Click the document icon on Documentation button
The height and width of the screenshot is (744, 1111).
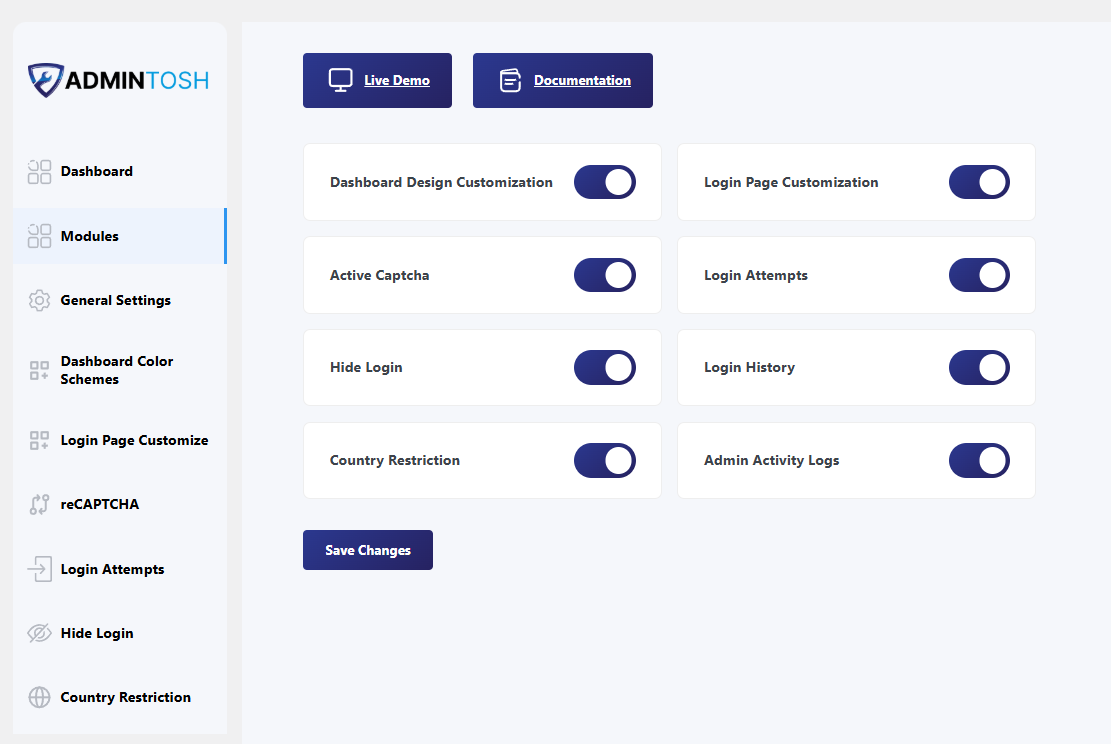[510, 80]
